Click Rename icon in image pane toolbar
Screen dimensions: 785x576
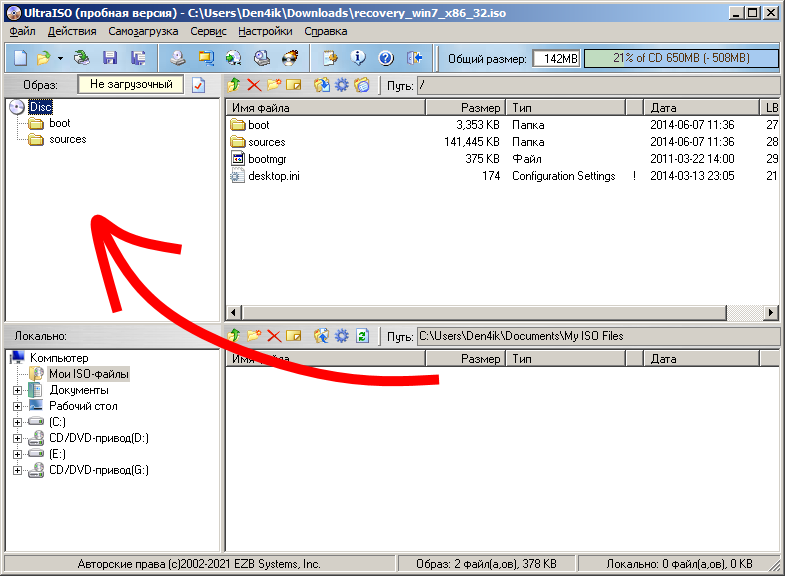[294, 85]
